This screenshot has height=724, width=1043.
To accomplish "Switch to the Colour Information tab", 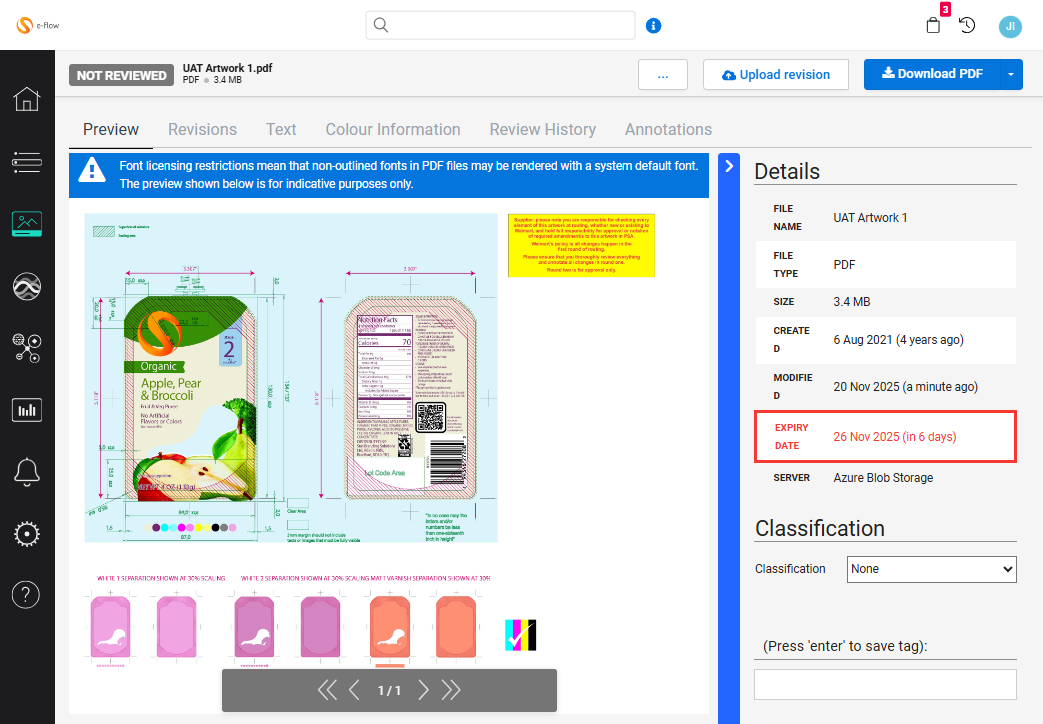I will pos(393,129).
